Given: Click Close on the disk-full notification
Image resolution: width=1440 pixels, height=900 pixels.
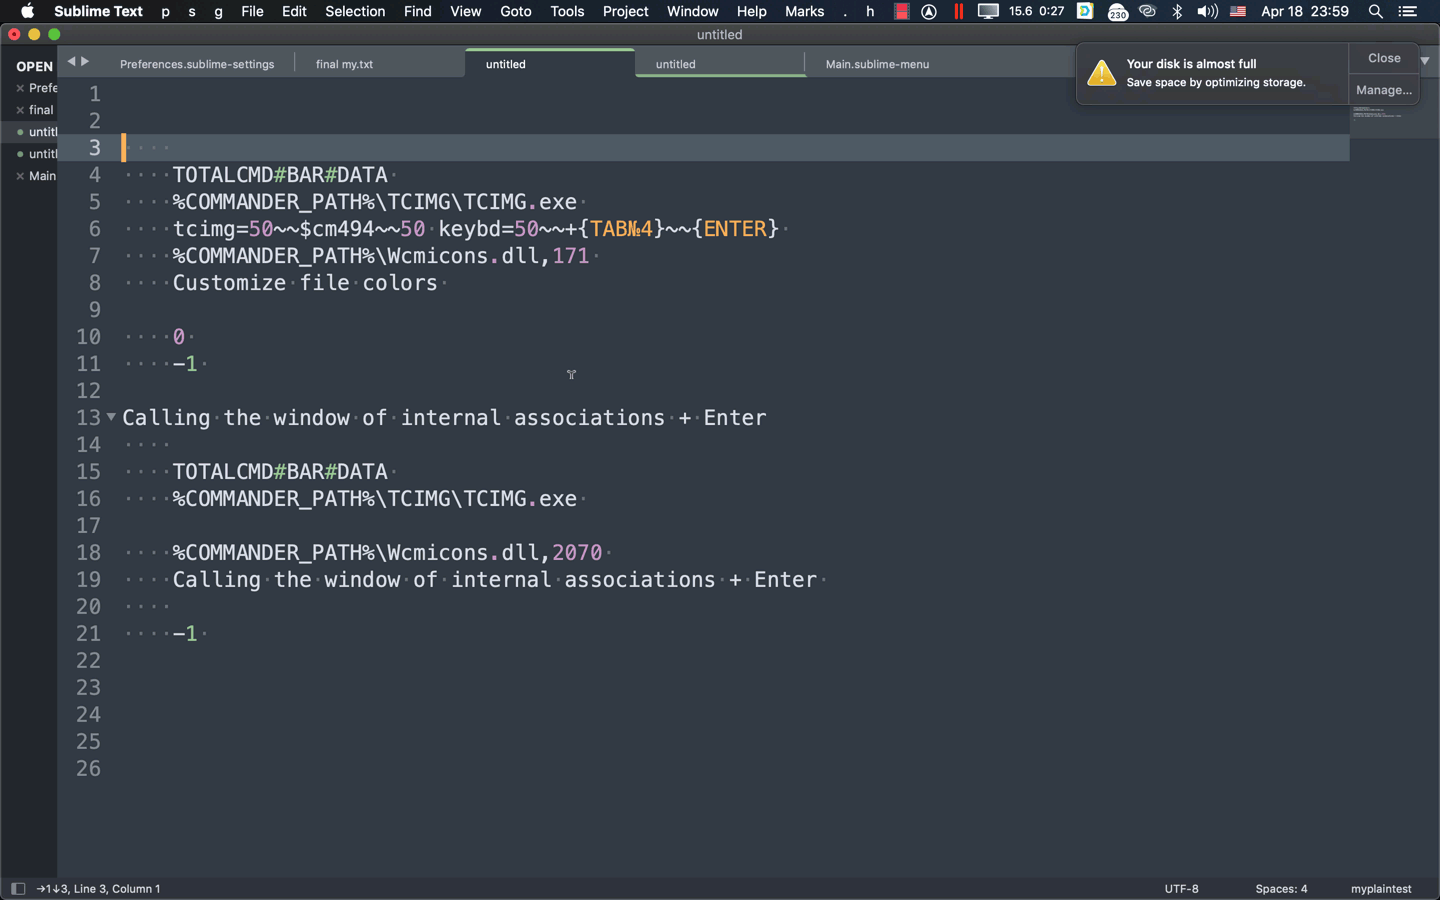Looking at the screenshot, I should (x=1383, y=57).
